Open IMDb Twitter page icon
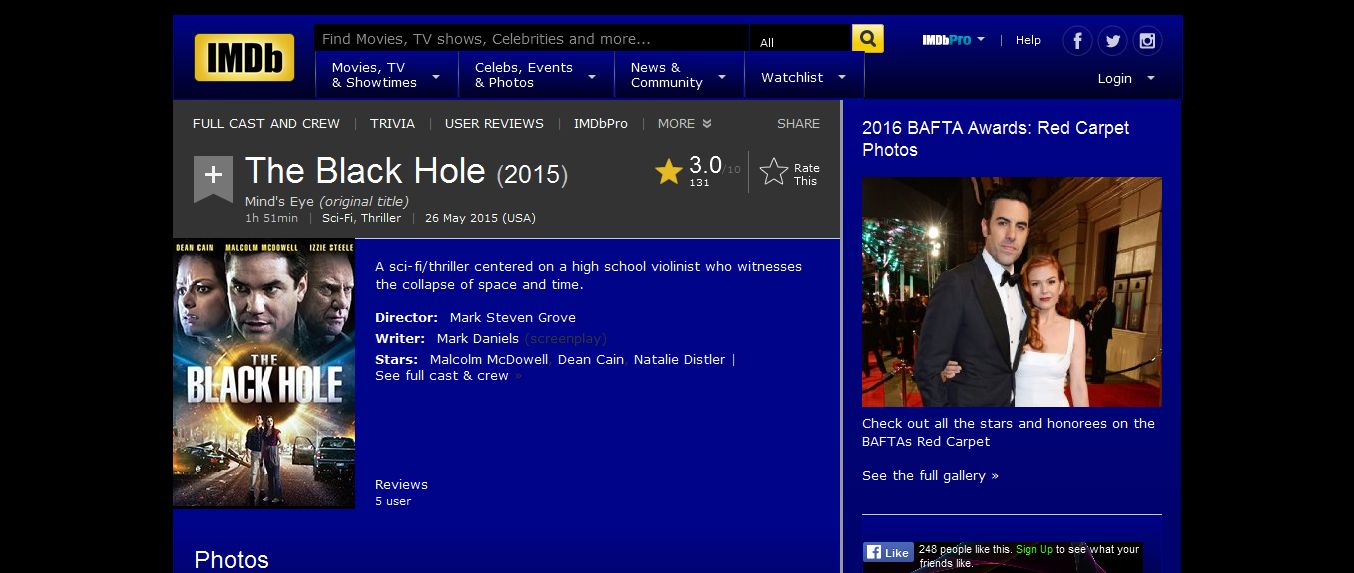This screenshot has width=1354, height=573. (x=1112, y=41)
